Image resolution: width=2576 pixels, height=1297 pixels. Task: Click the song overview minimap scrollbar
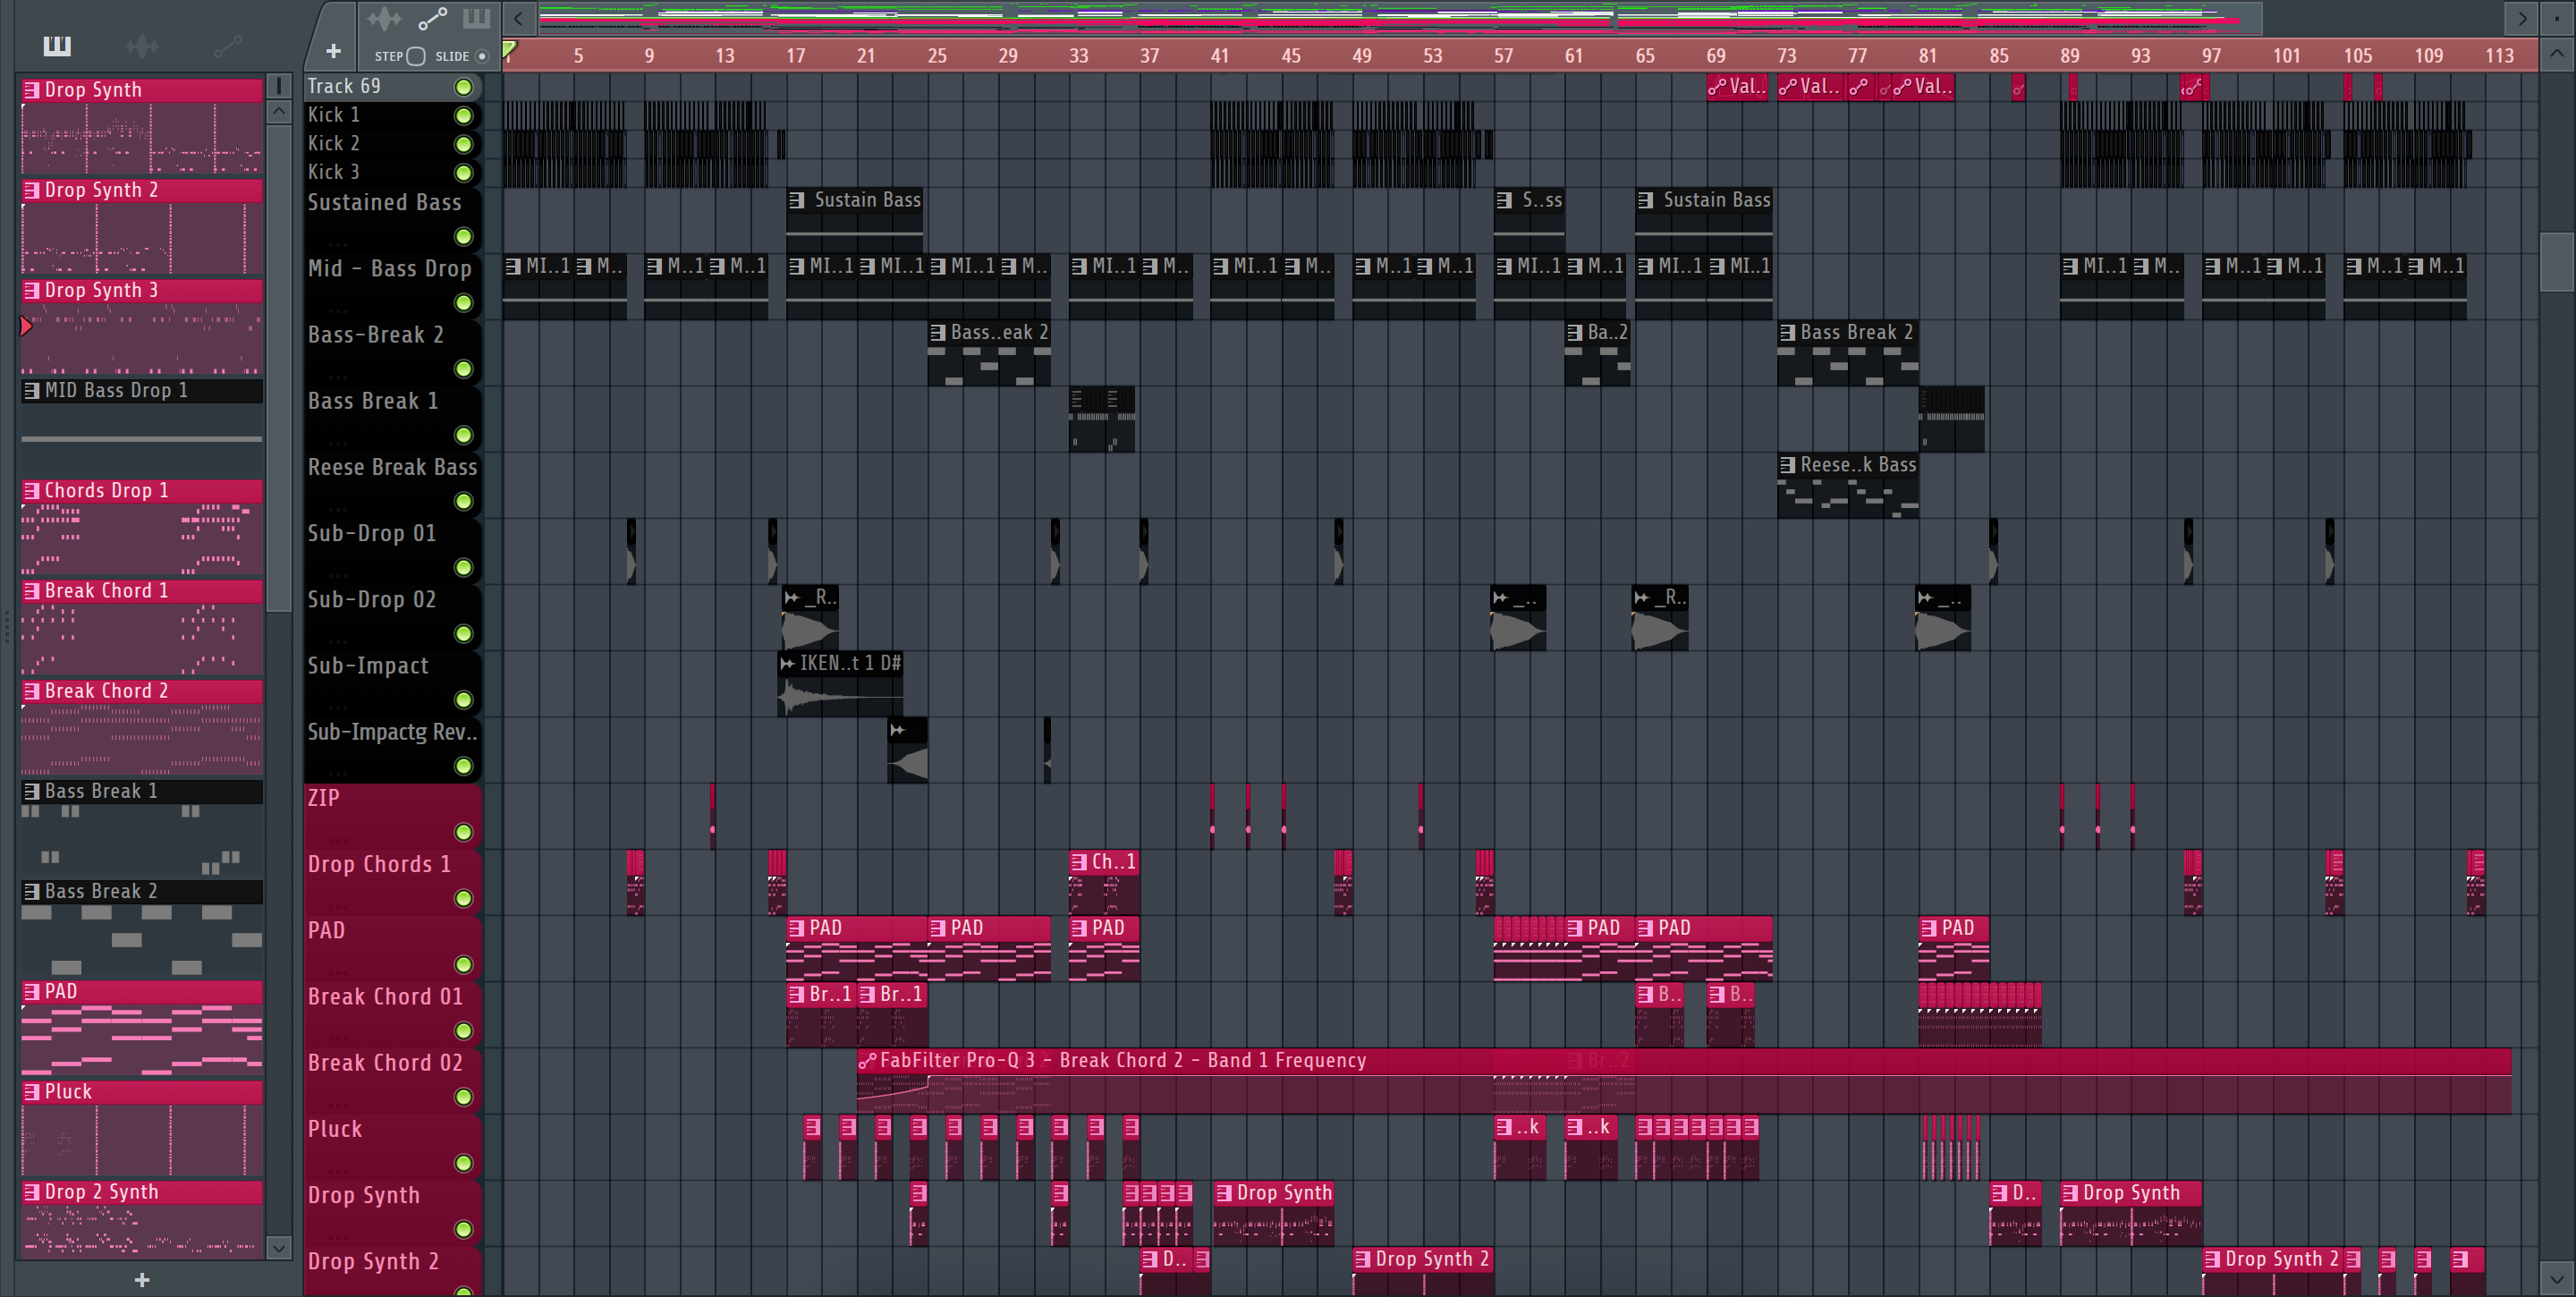[1400, 18]
